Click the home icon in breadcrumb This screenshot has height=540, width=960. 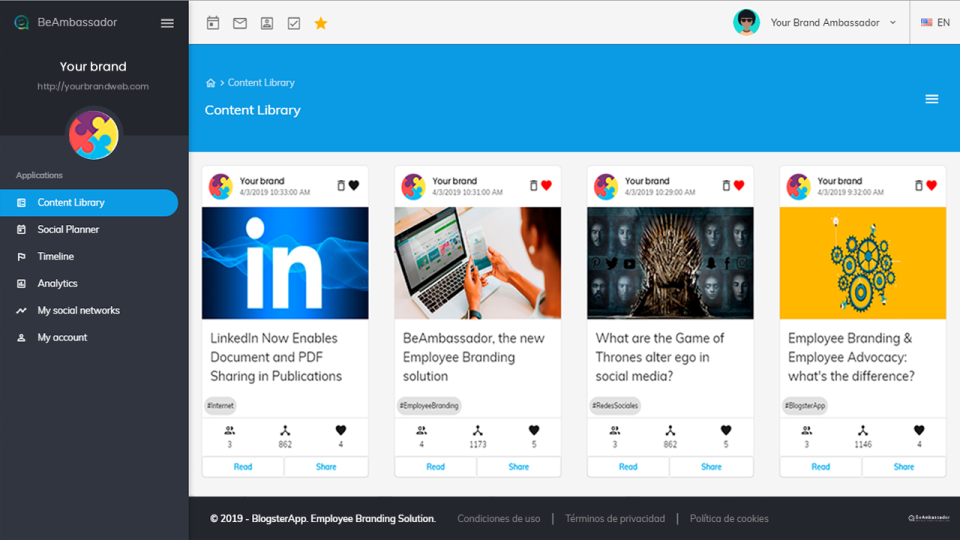pos(211,83)
